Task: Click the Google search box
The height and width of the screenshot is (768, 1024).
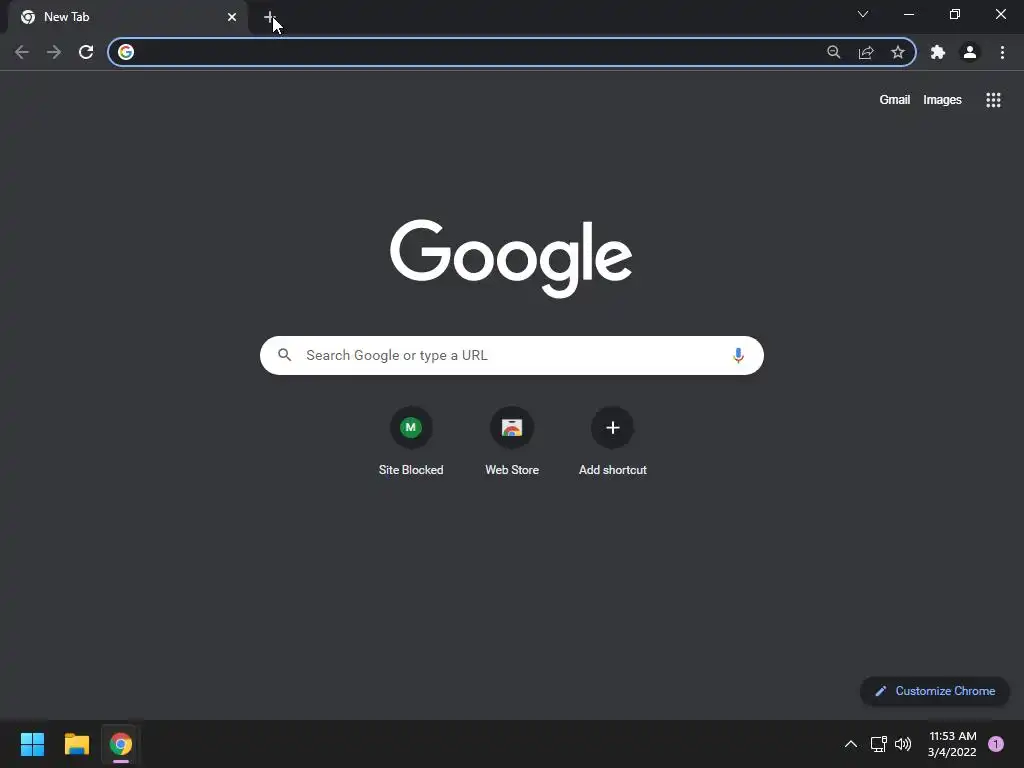Action: click(511, 355)
